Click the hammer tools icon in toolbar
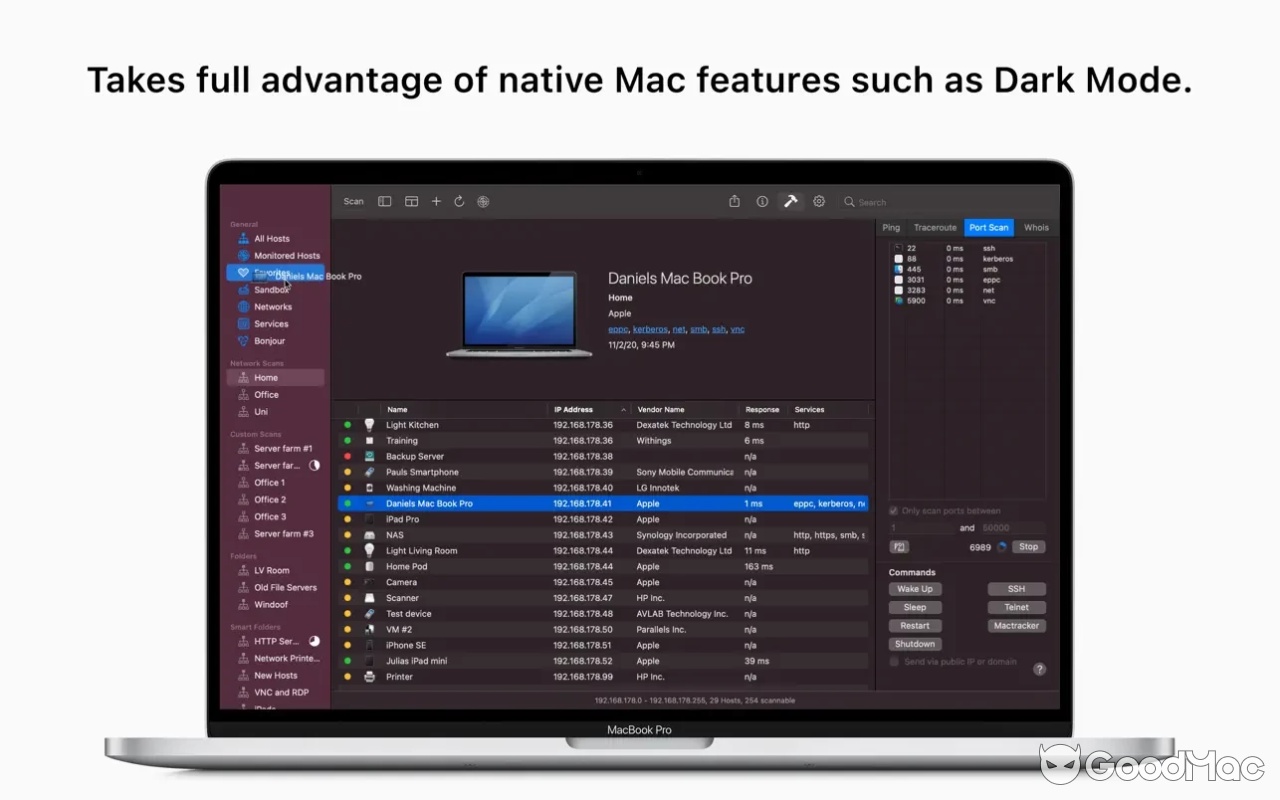Viewport: 1280px width, 800px height. (790, 201)
